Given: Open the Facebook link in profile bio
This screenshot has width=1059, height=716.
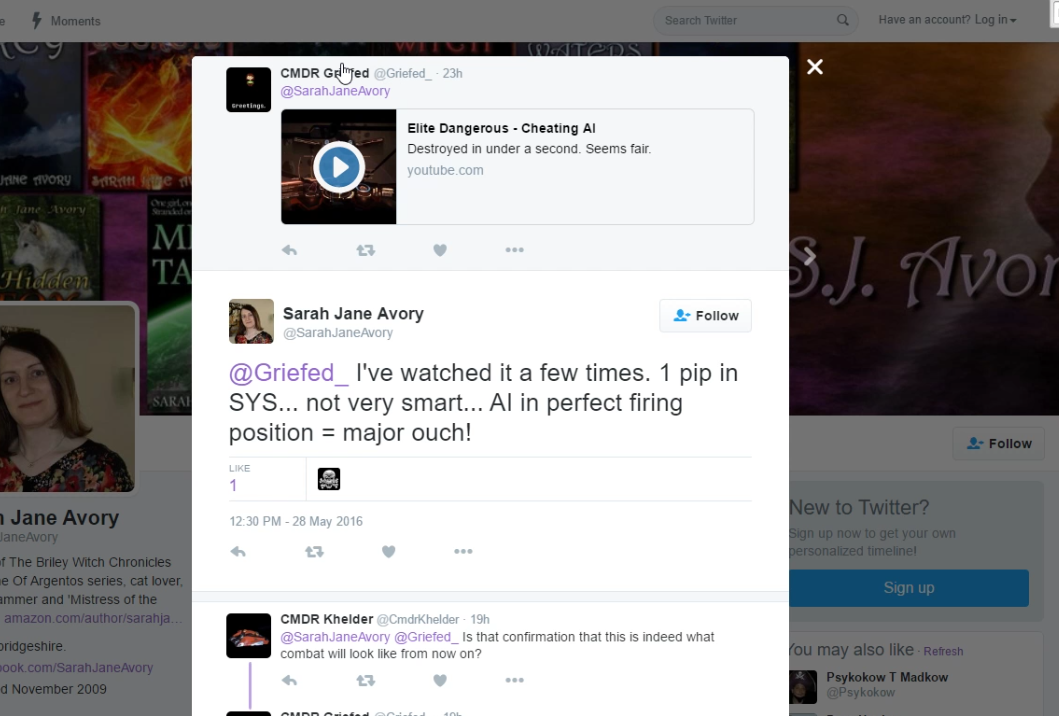Looking at the screenshot, I should (x=76, y=667).
